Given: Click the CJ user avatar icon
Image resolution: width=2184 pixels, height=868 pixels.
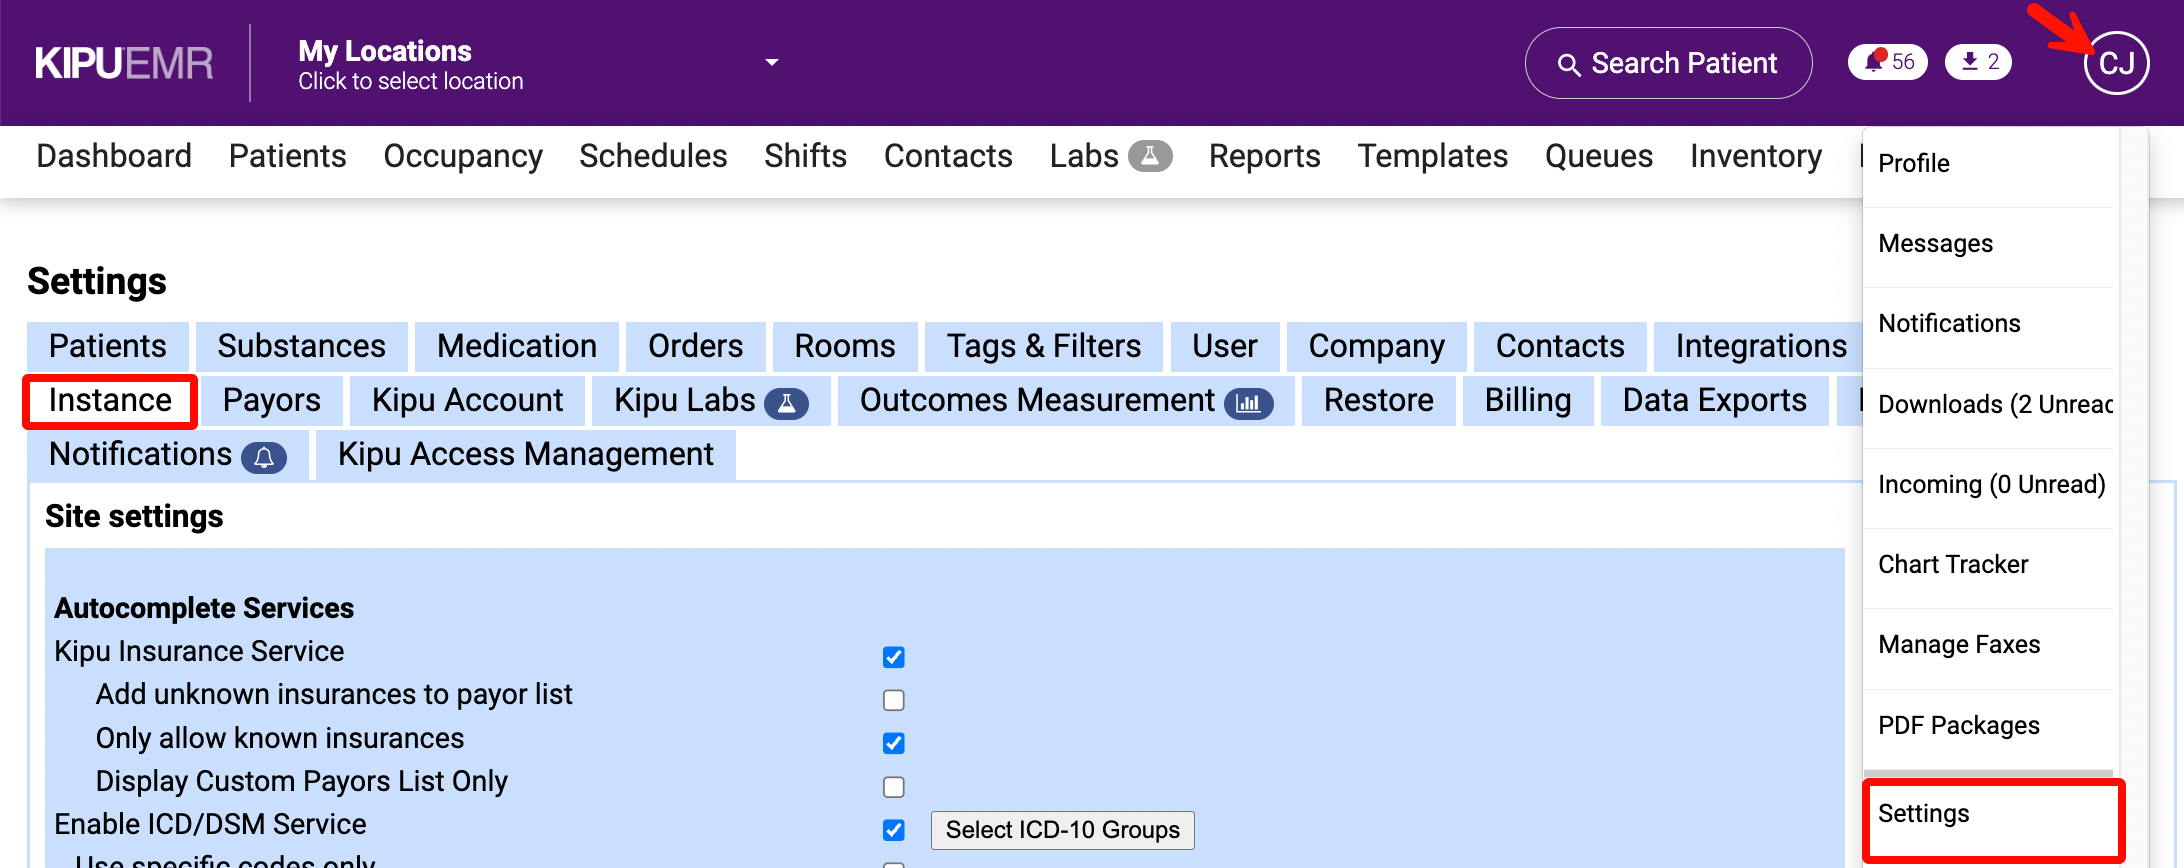Looking at the screenshot, I should pos(2116,63).
